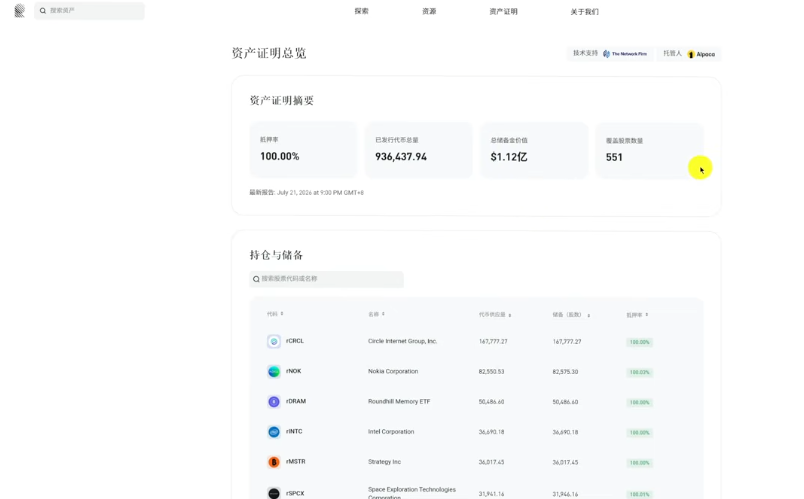
Task: Open the 资源 nav menu
Action: (x=429, y=11)
